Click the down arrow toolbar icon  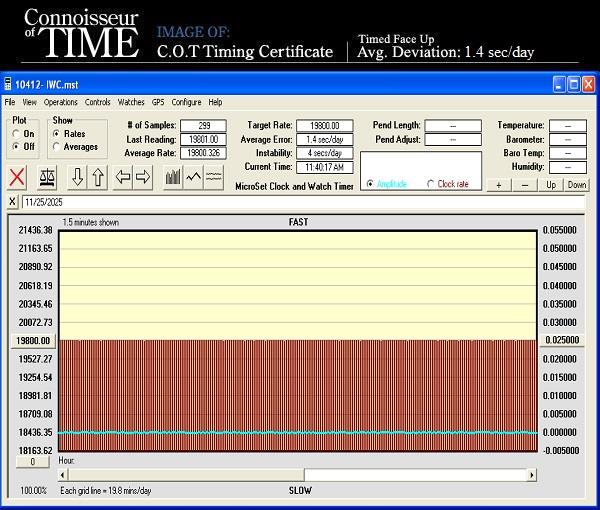tap(78, 178)
